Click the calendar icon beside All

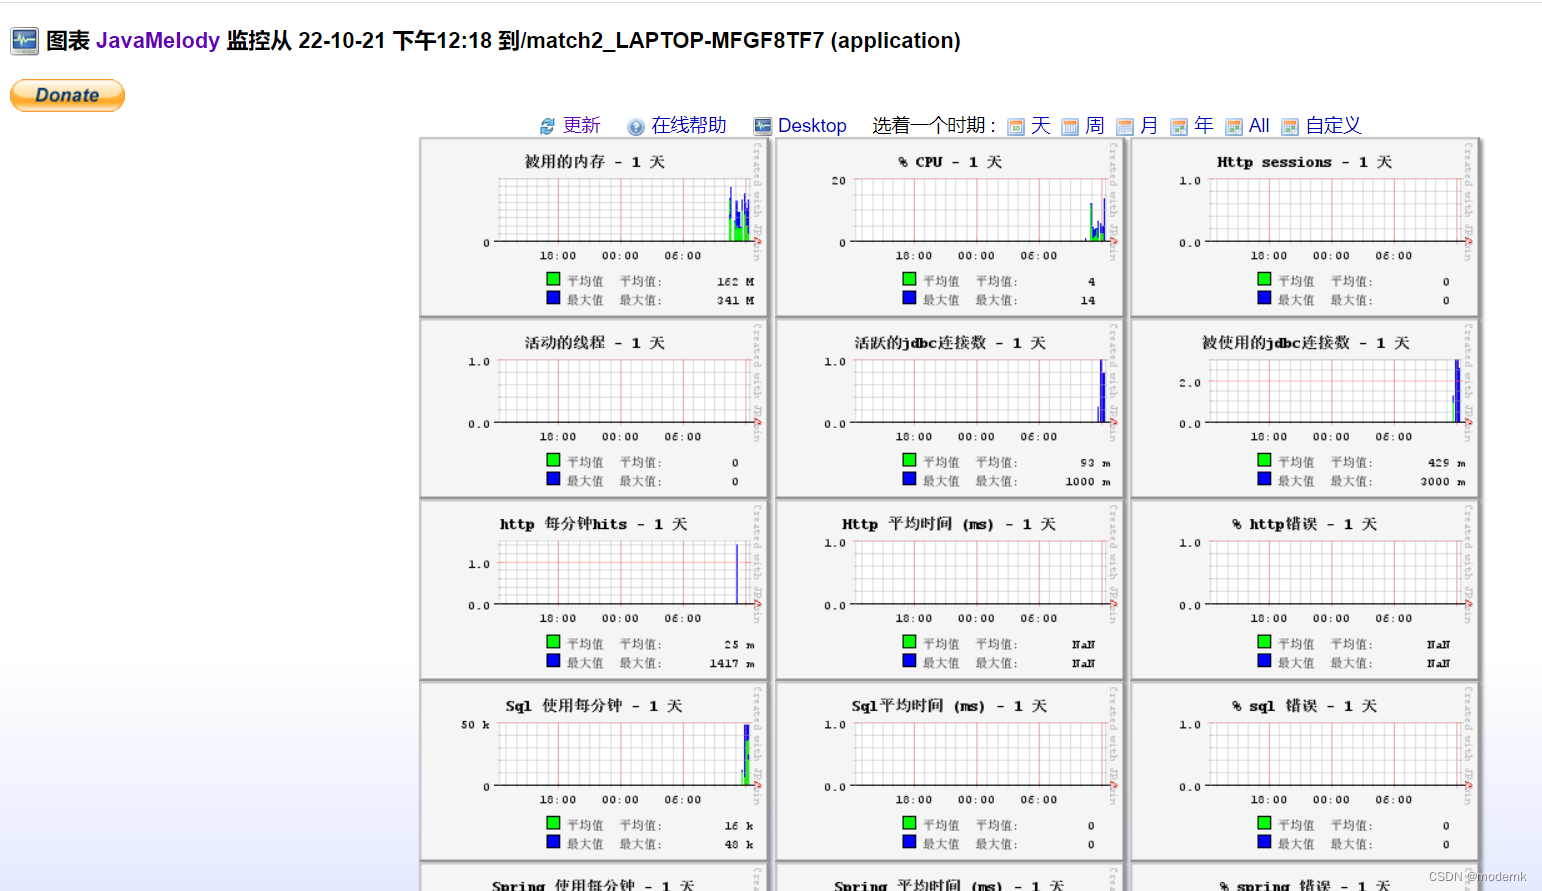point(1234,127)
